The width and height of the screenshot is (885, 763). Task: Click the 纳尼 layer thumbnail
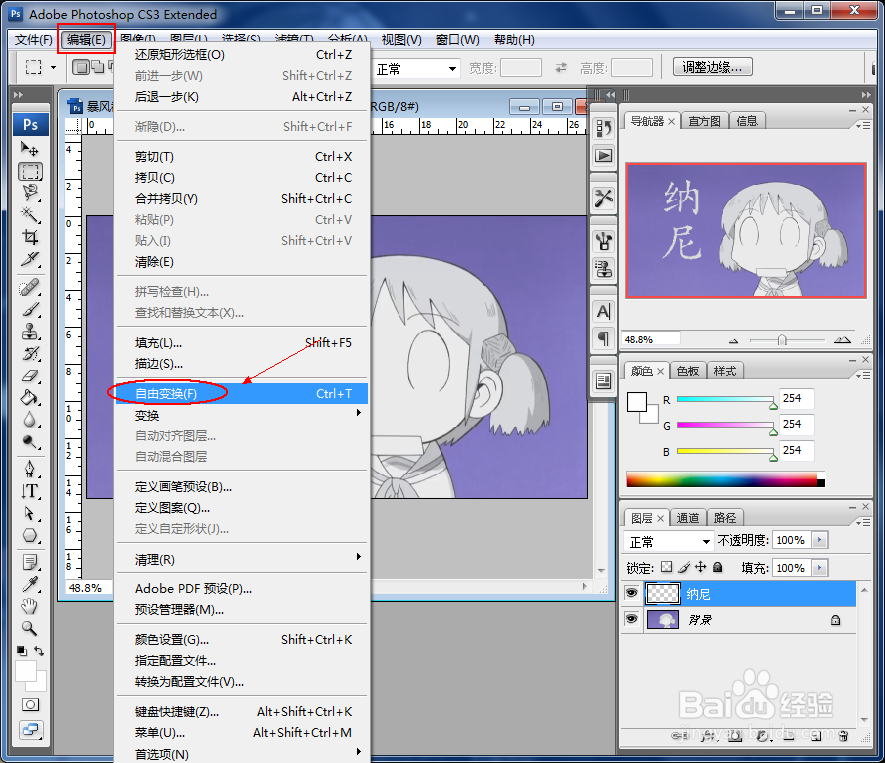click(662, 592)
